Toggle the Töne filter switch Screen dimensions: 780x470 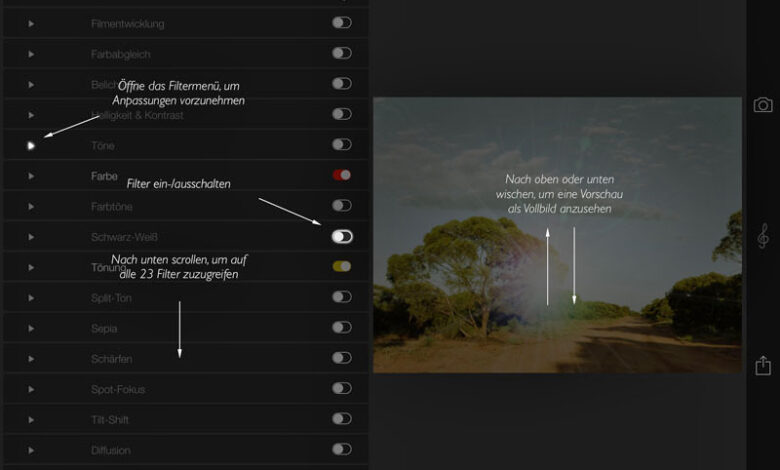pos(342,145)
